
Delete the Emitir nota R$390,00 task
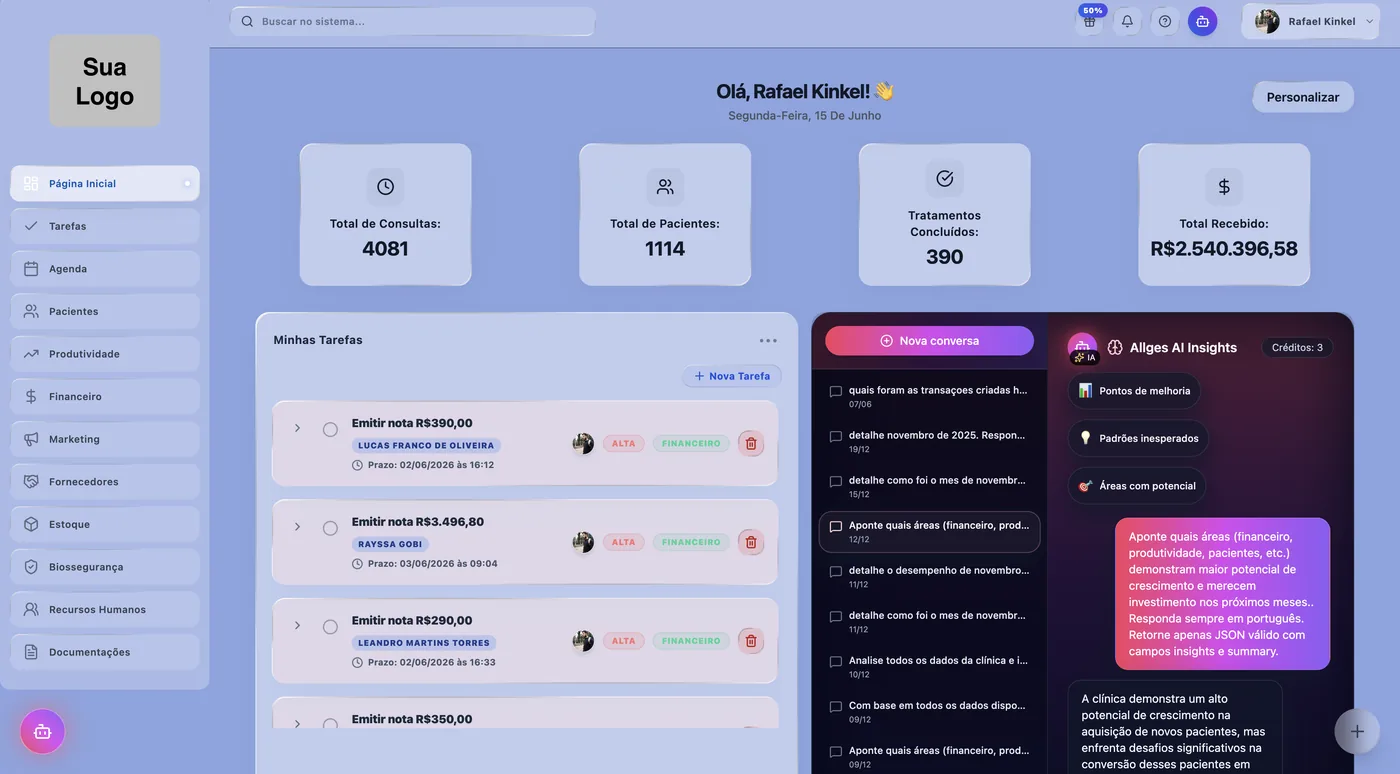click(x=751, y=444)
